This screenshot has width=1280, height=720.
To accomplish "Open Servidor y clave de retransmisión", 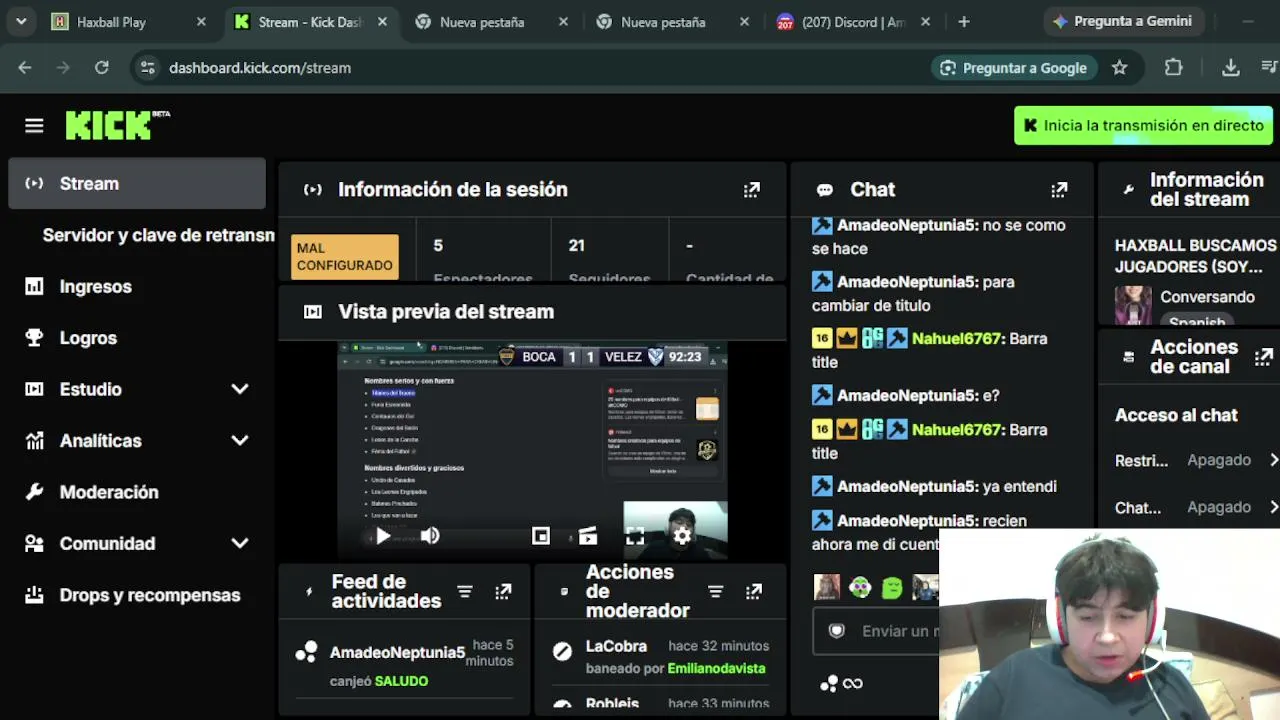I will pos(158,236).
